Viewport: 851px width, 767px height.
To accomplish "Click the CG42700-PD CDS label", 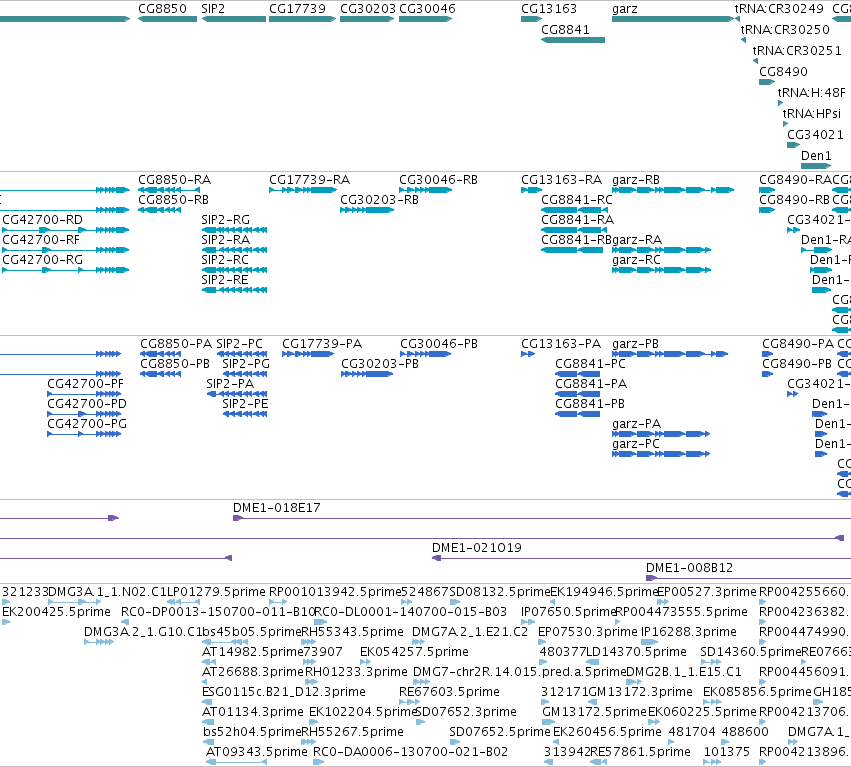I will click(87, 404).
